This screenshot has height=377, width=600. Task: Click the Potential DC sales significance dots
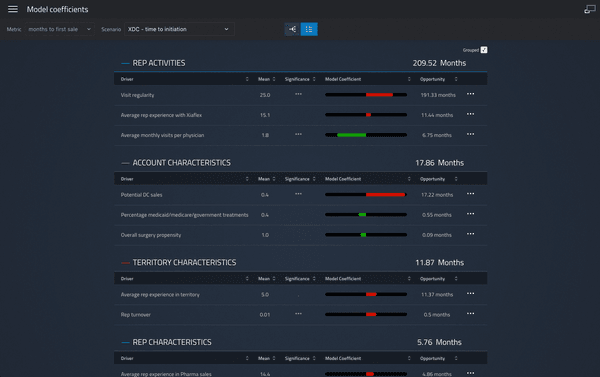298,194
